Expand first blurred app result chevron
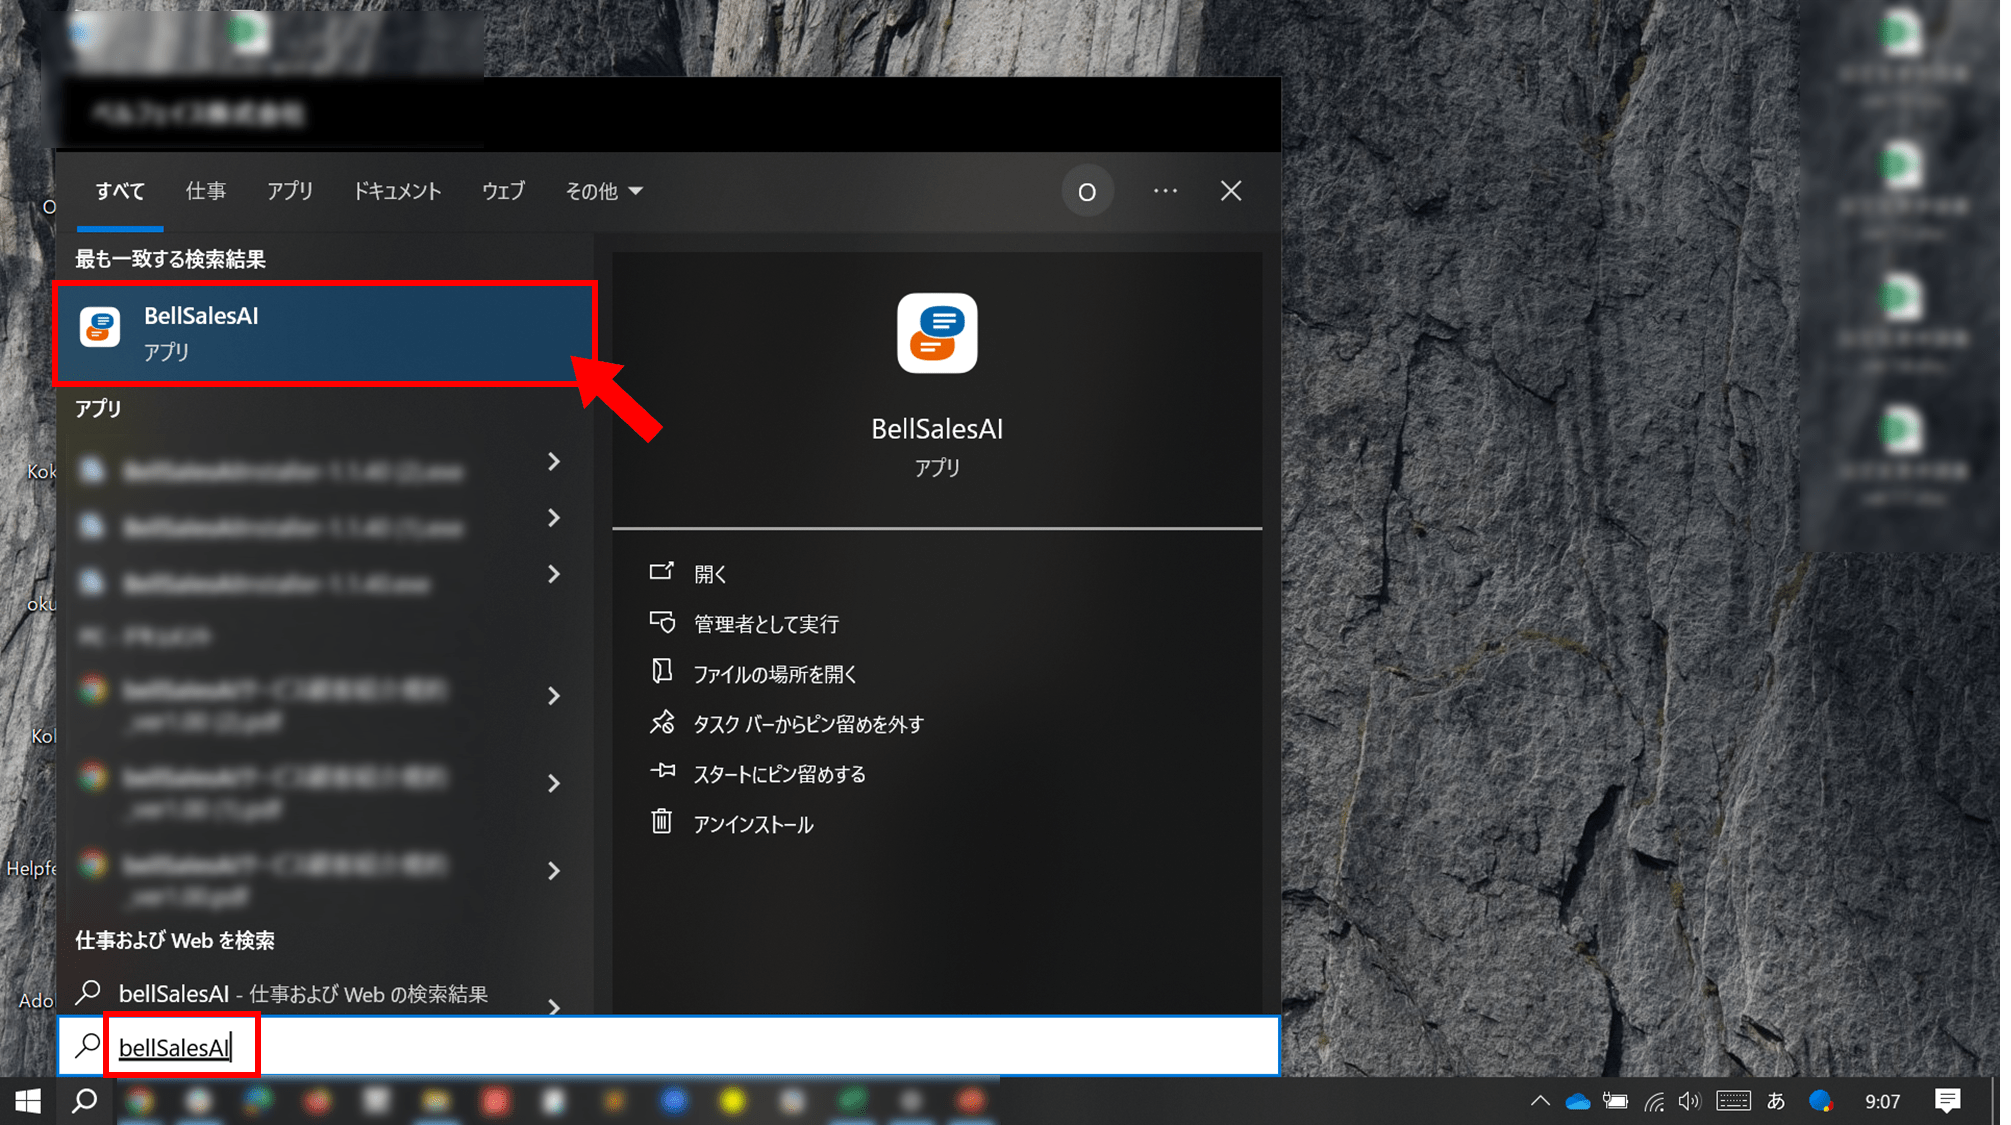 [x=554, y=461]
